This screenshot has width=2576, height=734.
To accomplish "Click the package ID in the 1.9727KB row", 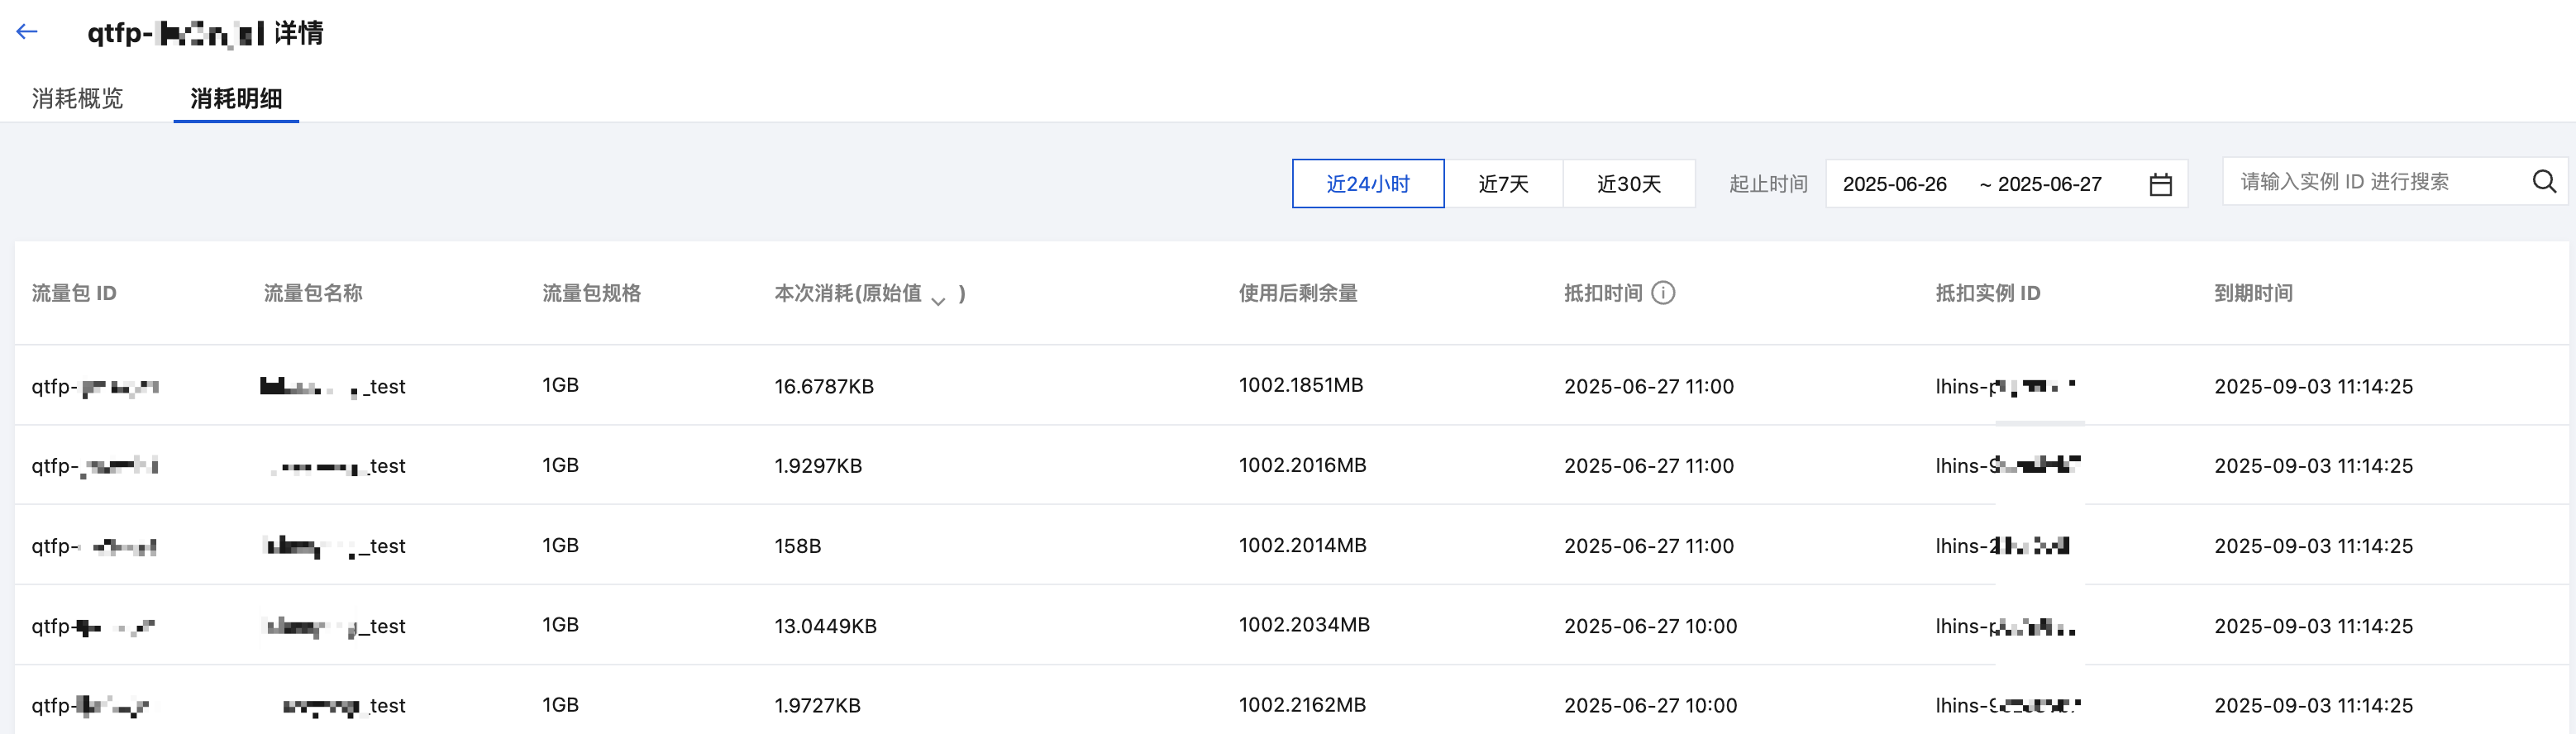I will click(x=90, y=706).
